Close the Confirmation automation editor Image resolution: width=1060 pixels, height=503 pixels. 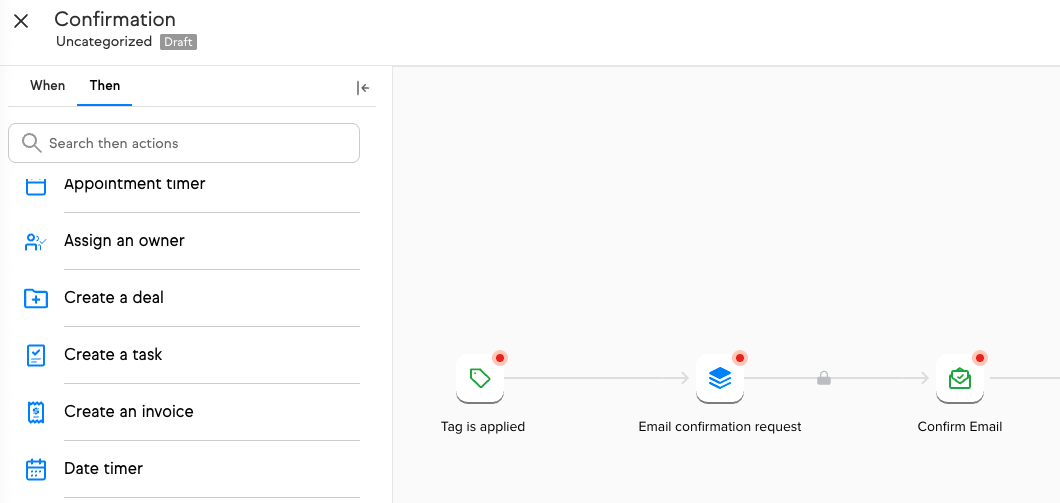pyautogui.click(x=21, y=21)
